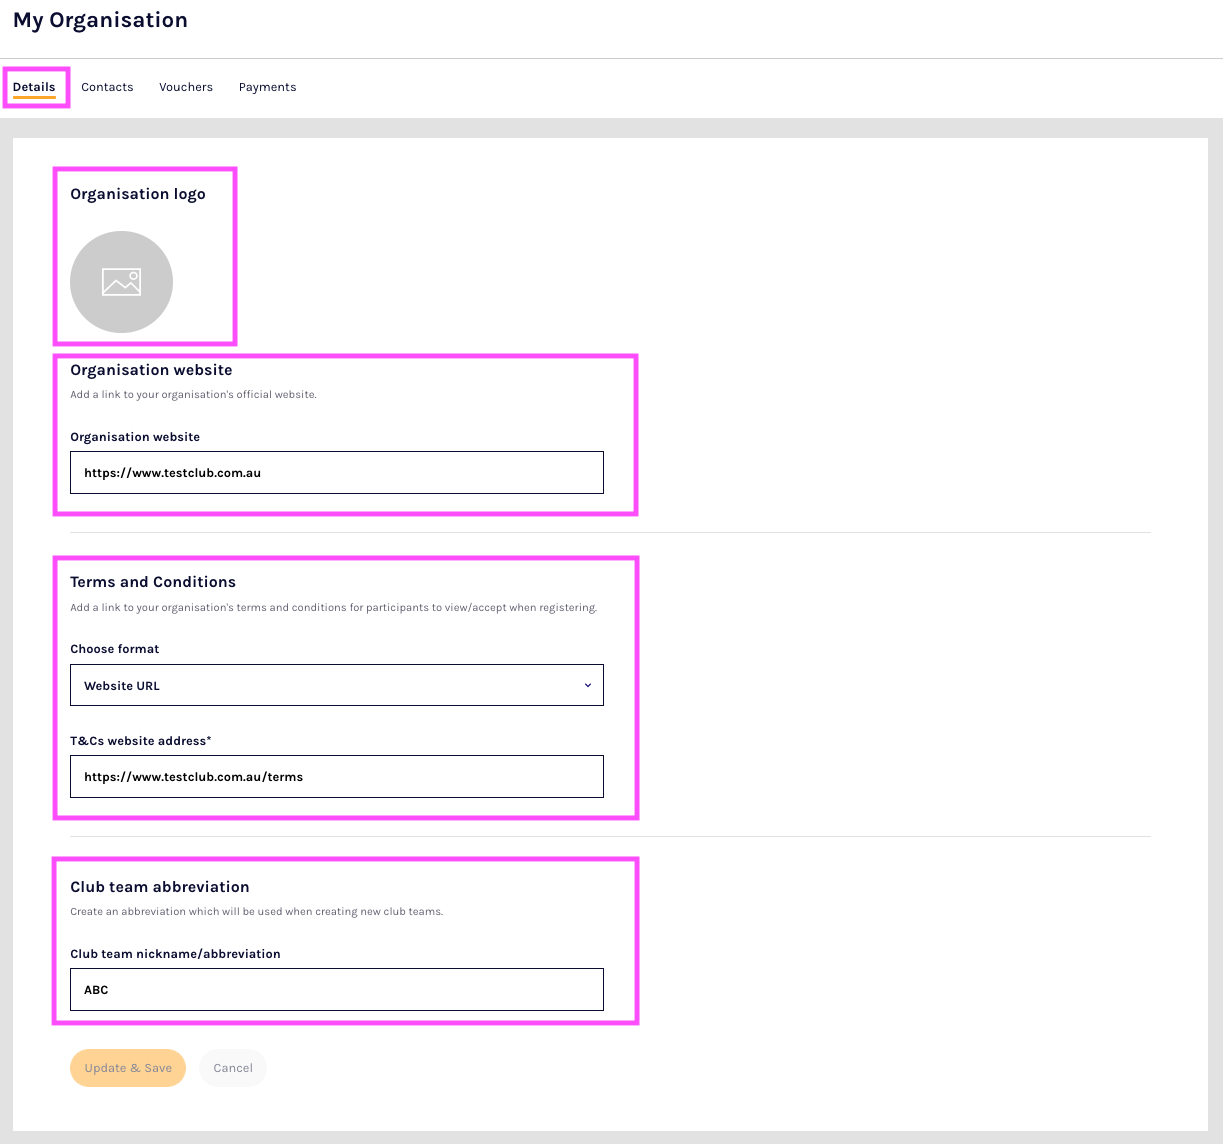Click the chevron arrow on format dropdown

pos(587,685)
